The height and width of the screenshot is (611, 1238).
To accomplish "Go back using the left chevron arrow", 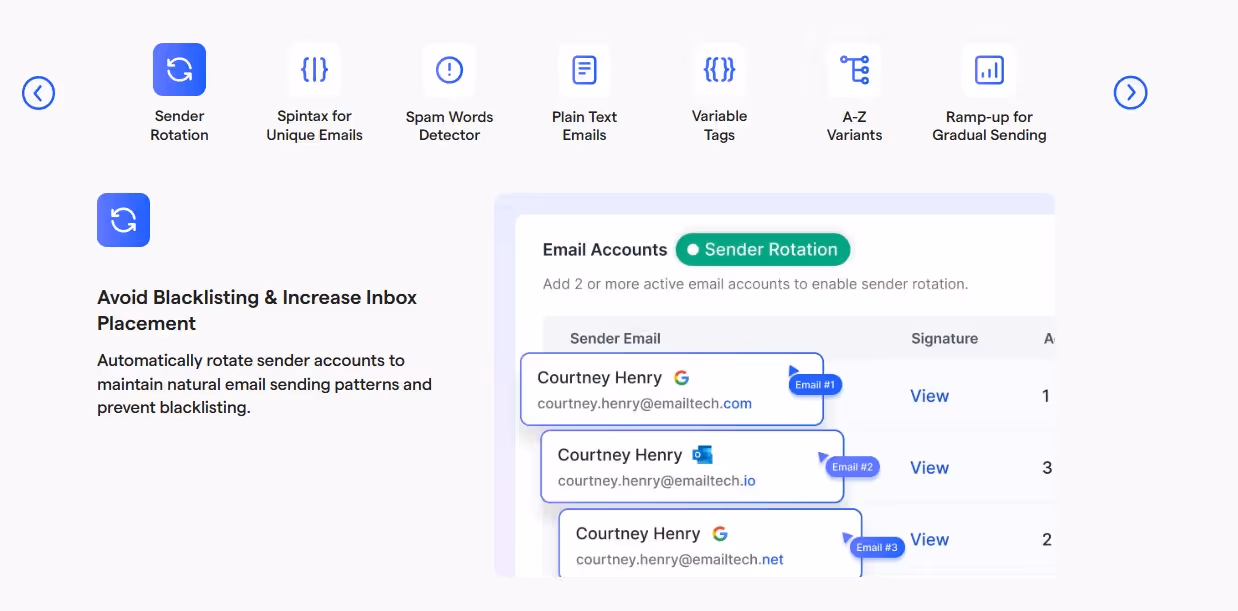I will pyautogui.click(x=38, y=92).
